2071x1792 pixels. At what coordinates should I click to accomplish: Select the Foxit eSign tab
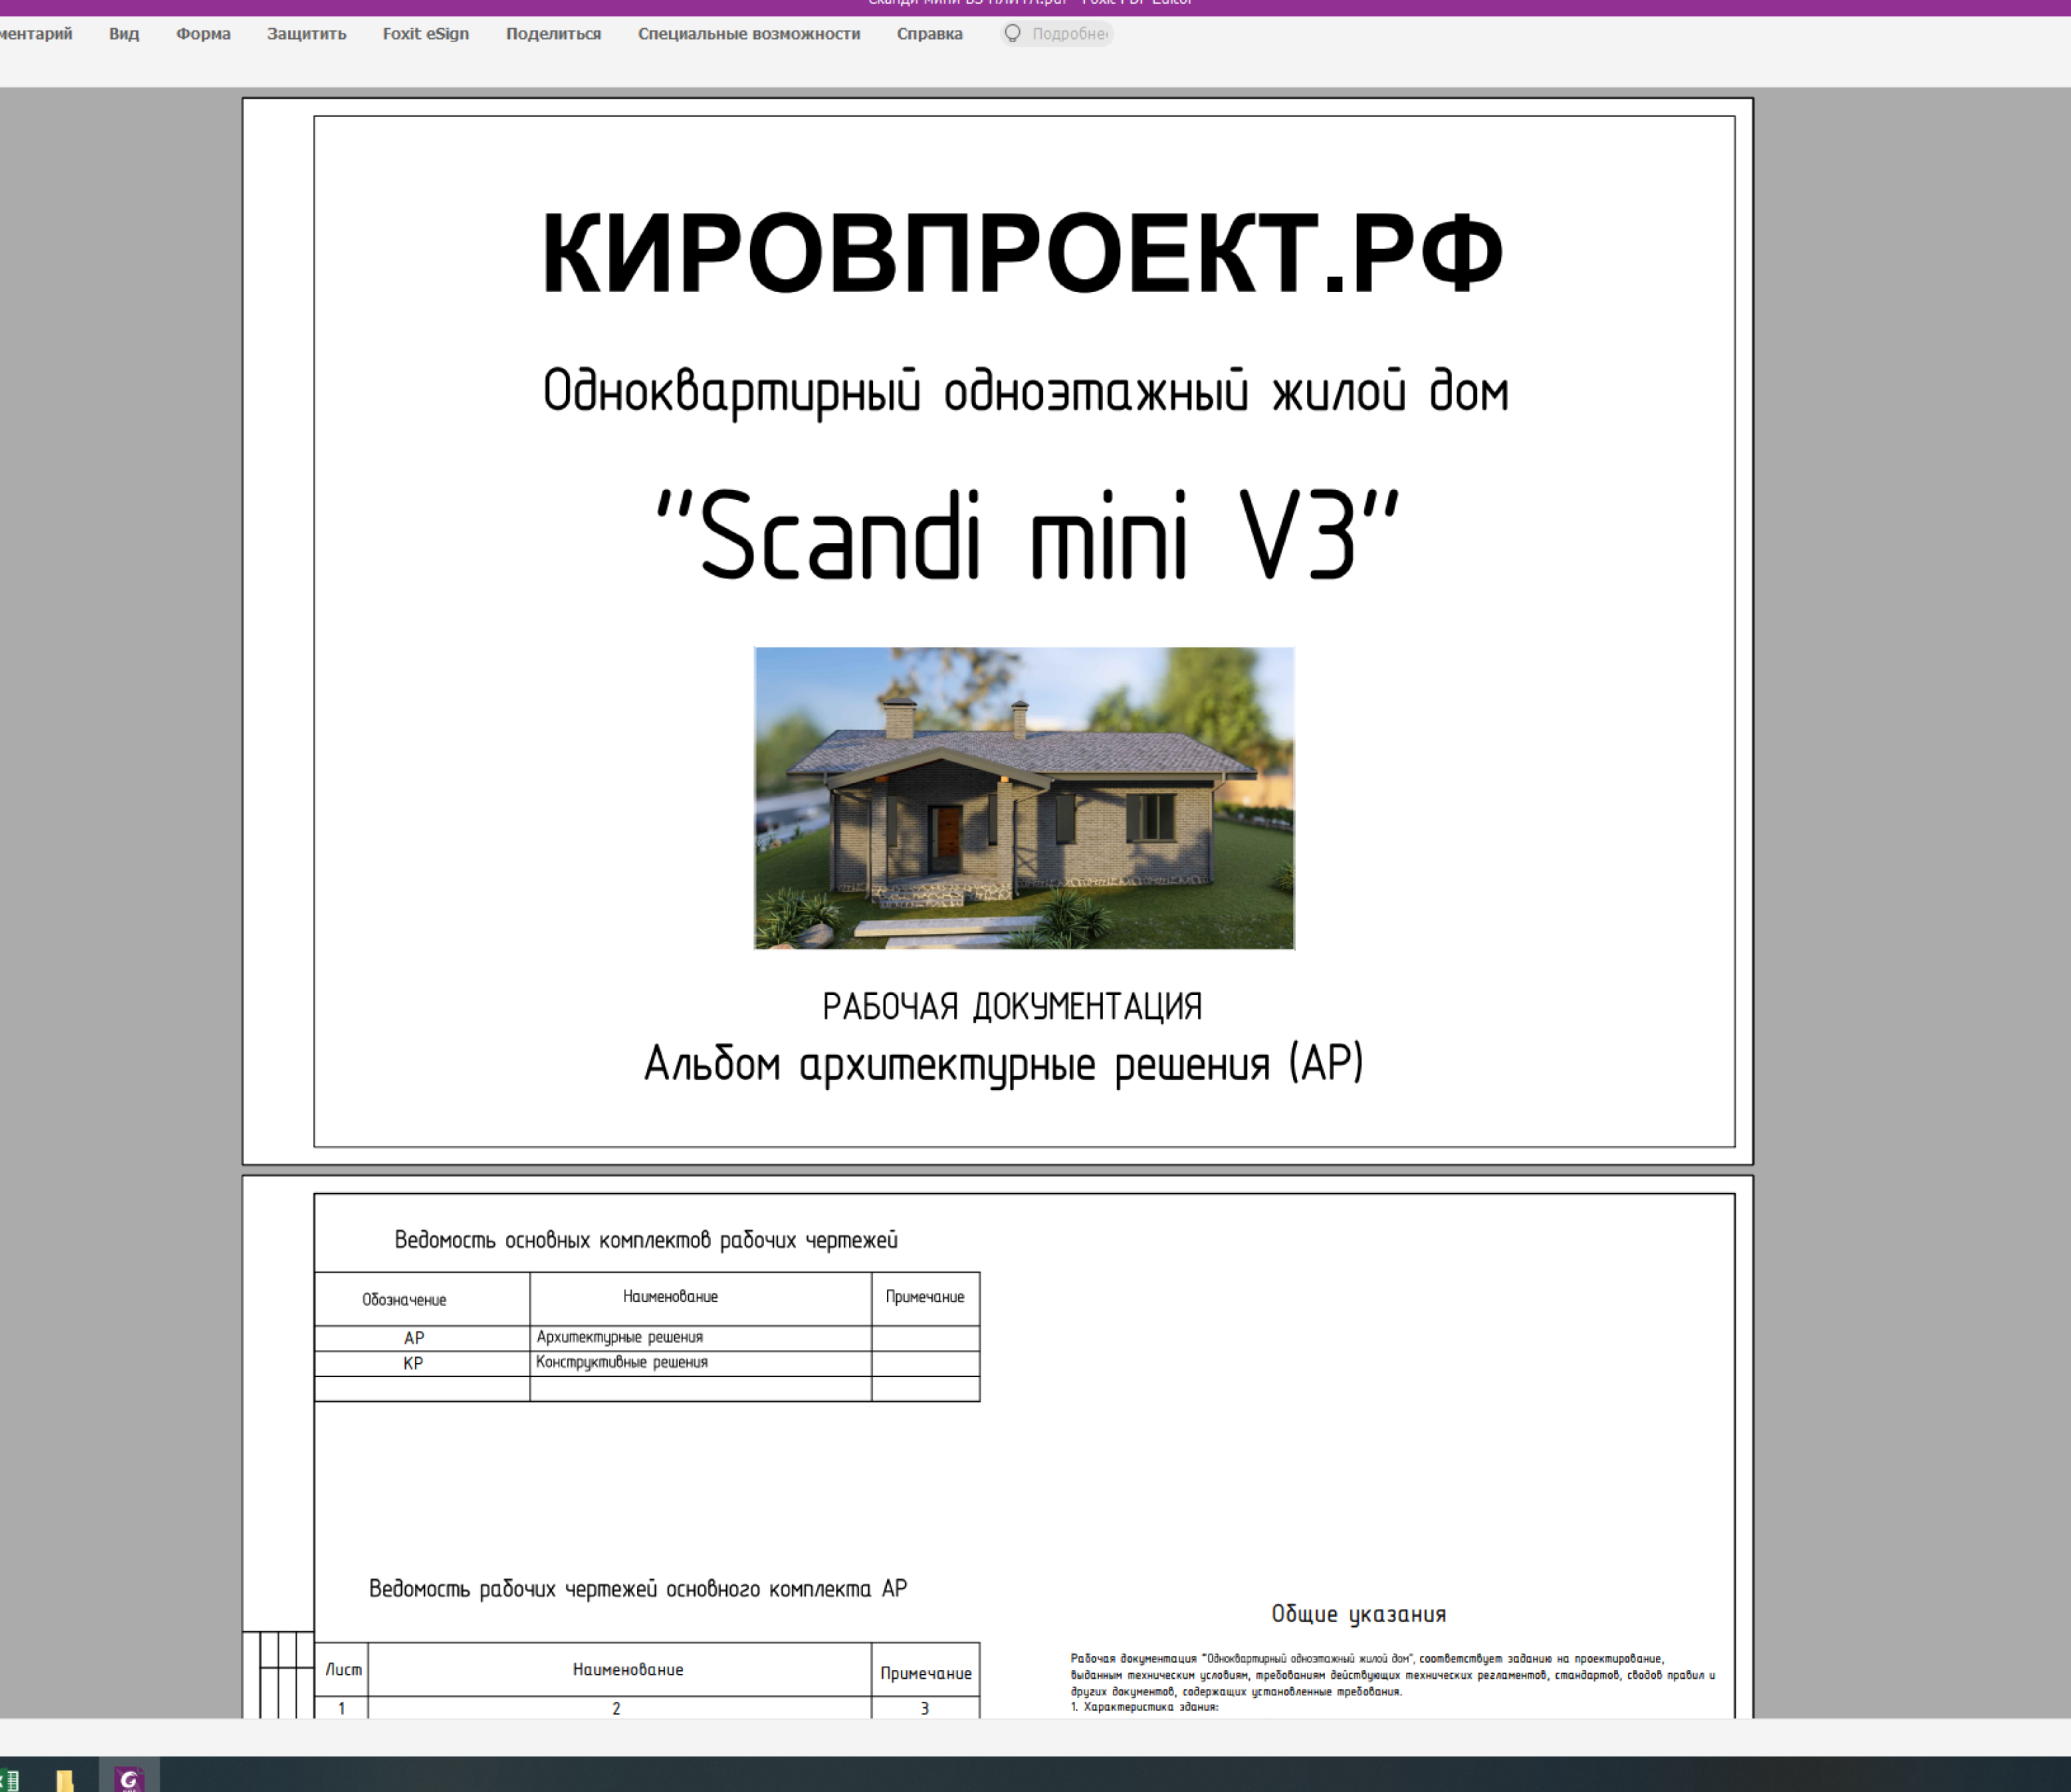click(x=425, y=34)
